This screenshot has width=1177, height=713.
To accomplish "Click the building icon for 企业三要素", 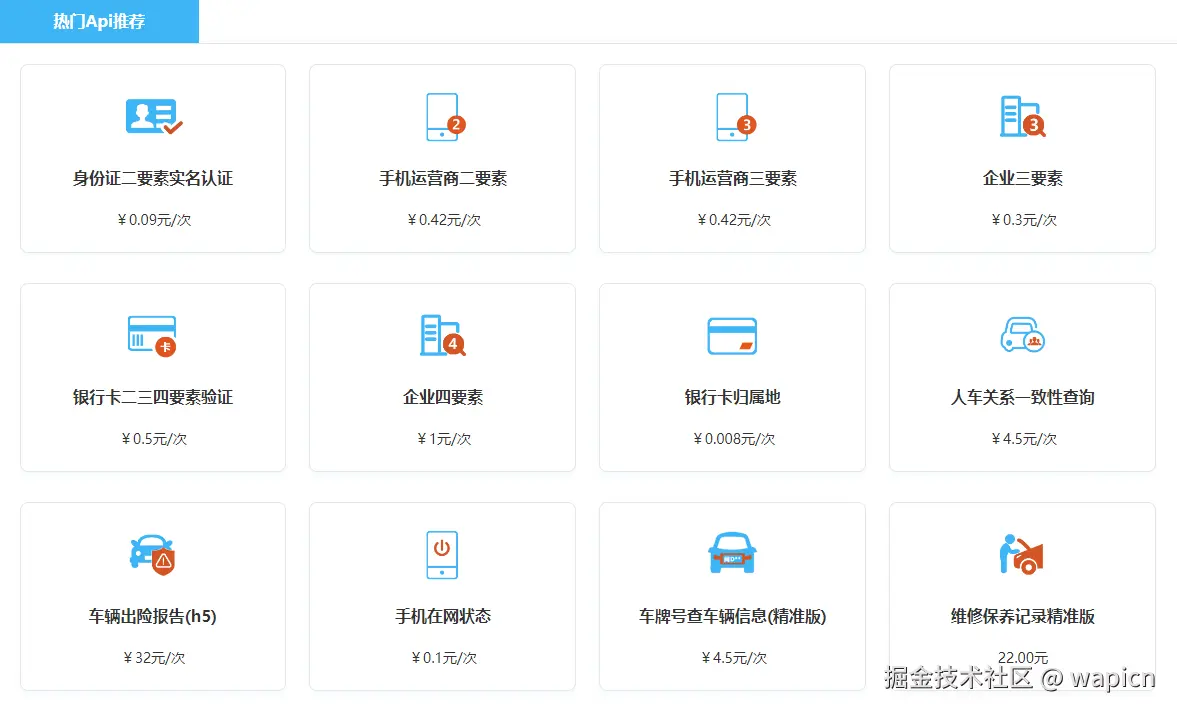I will tap(1021, 114).
